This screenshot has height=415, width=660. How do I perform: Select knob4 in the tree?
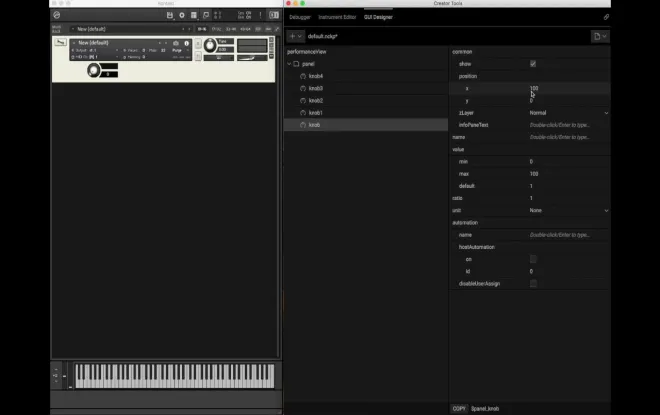316,76
